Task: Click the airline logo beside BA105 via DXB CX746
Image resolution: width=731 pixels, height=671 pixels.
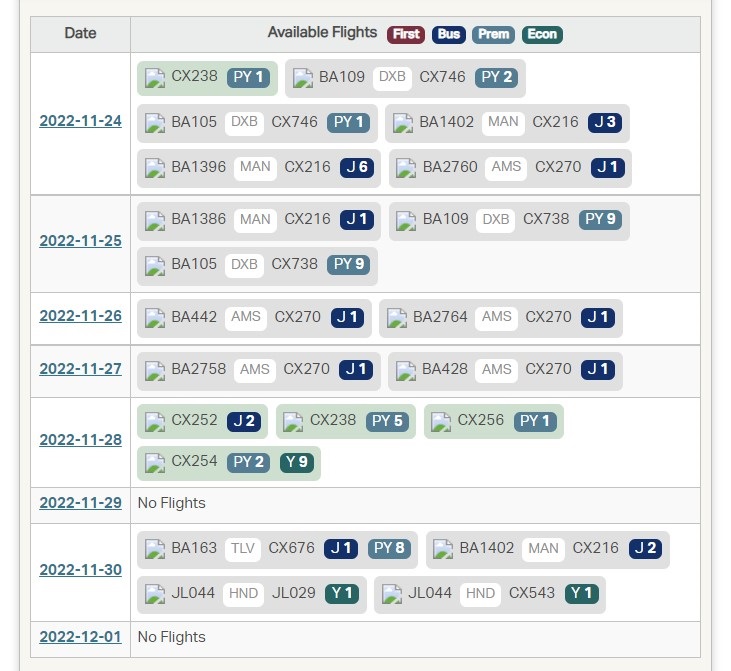Action: (155, 123)
